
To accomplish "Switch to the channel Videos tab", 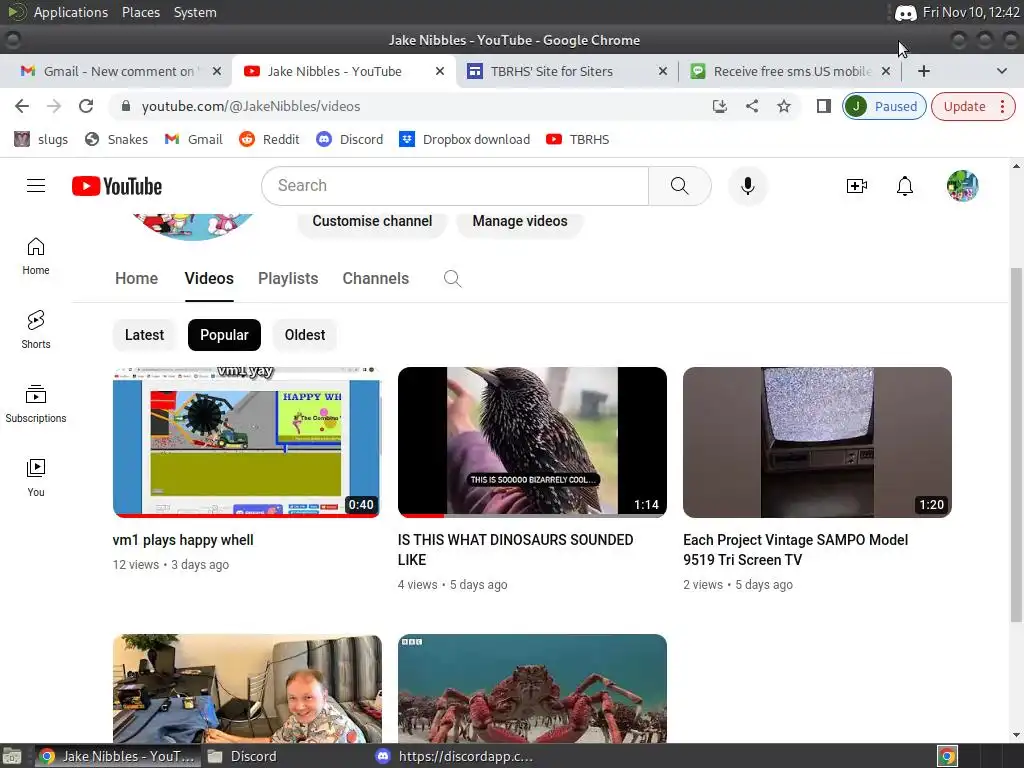I will 209,279.
